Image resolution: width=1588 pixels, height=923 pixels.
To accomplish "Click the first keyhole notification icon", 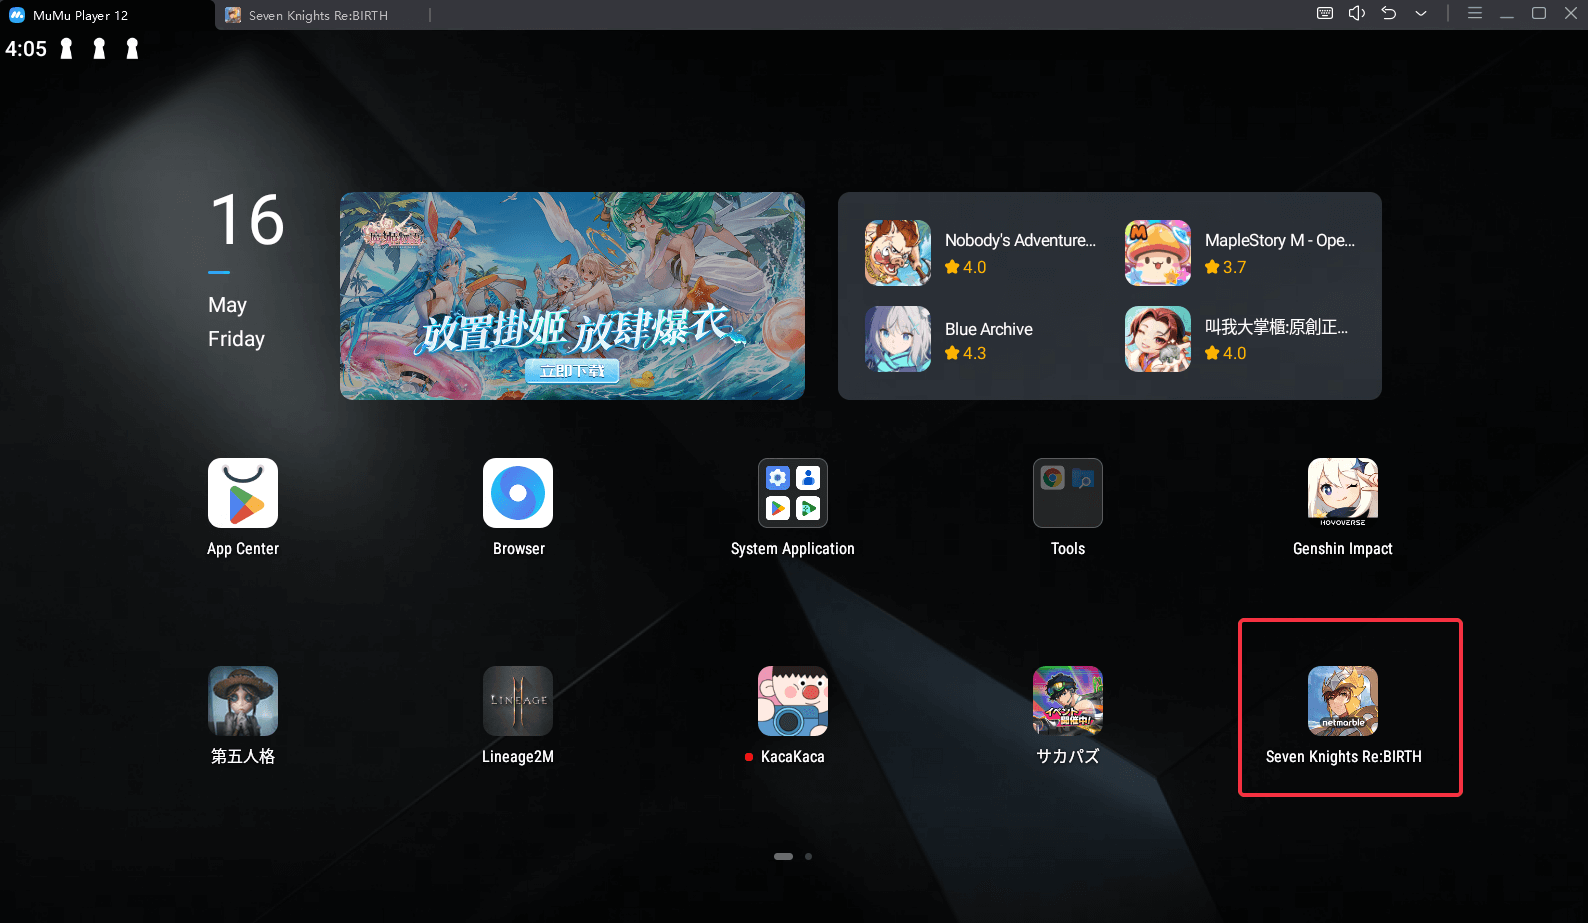I will coord(67,49).
